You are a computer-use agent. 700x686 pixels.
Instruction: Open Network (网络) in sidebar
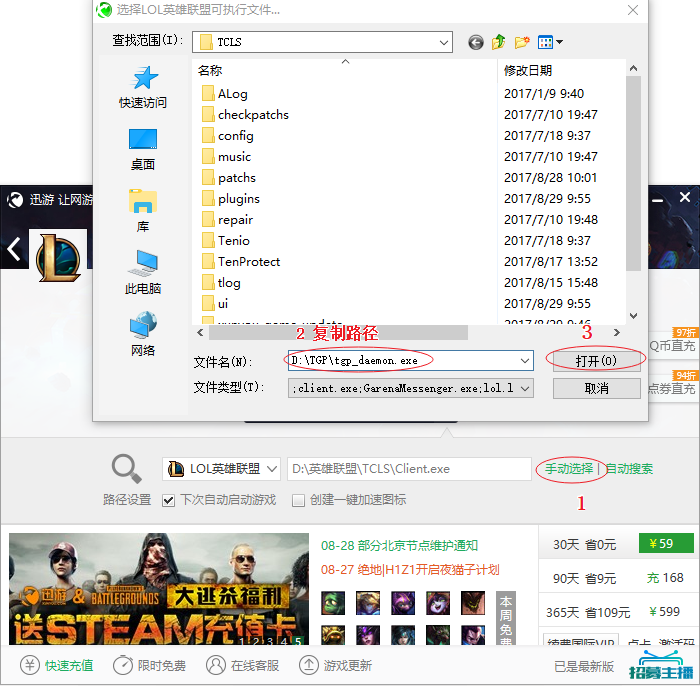pyautogui.click(x=143, y=334)
